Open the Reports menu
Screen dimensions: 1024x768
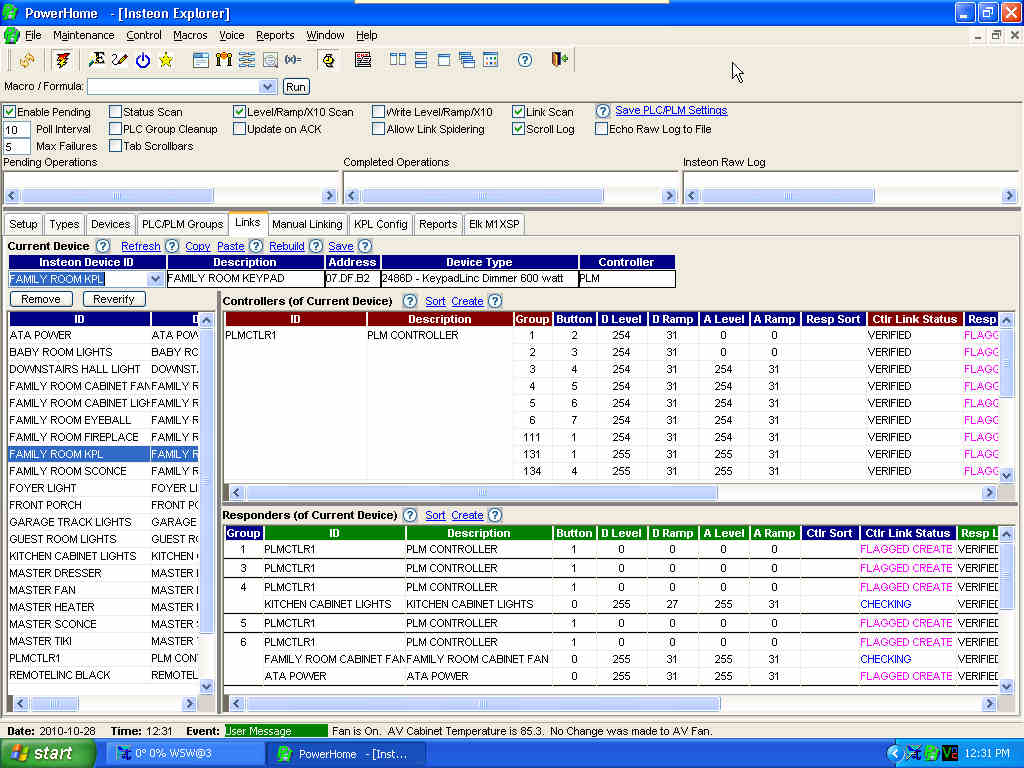(275, 35)
